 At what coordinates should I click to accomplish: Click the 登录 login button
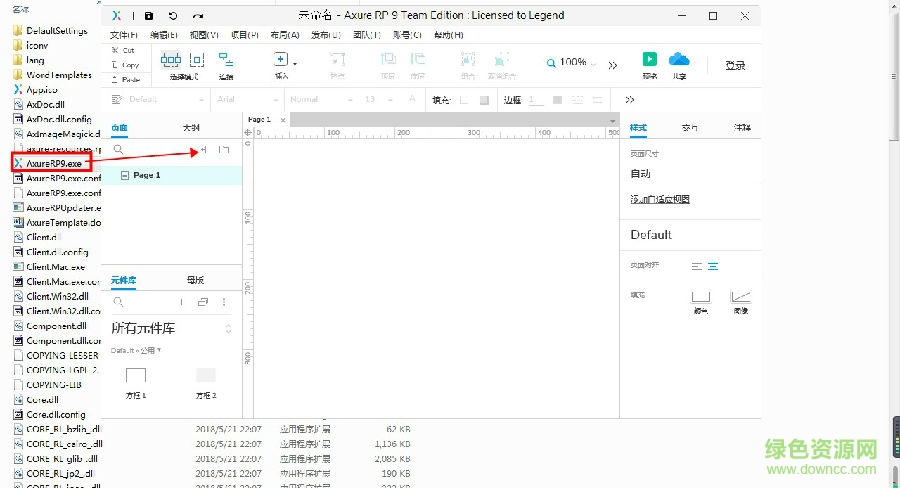click(x=735, y=65)
